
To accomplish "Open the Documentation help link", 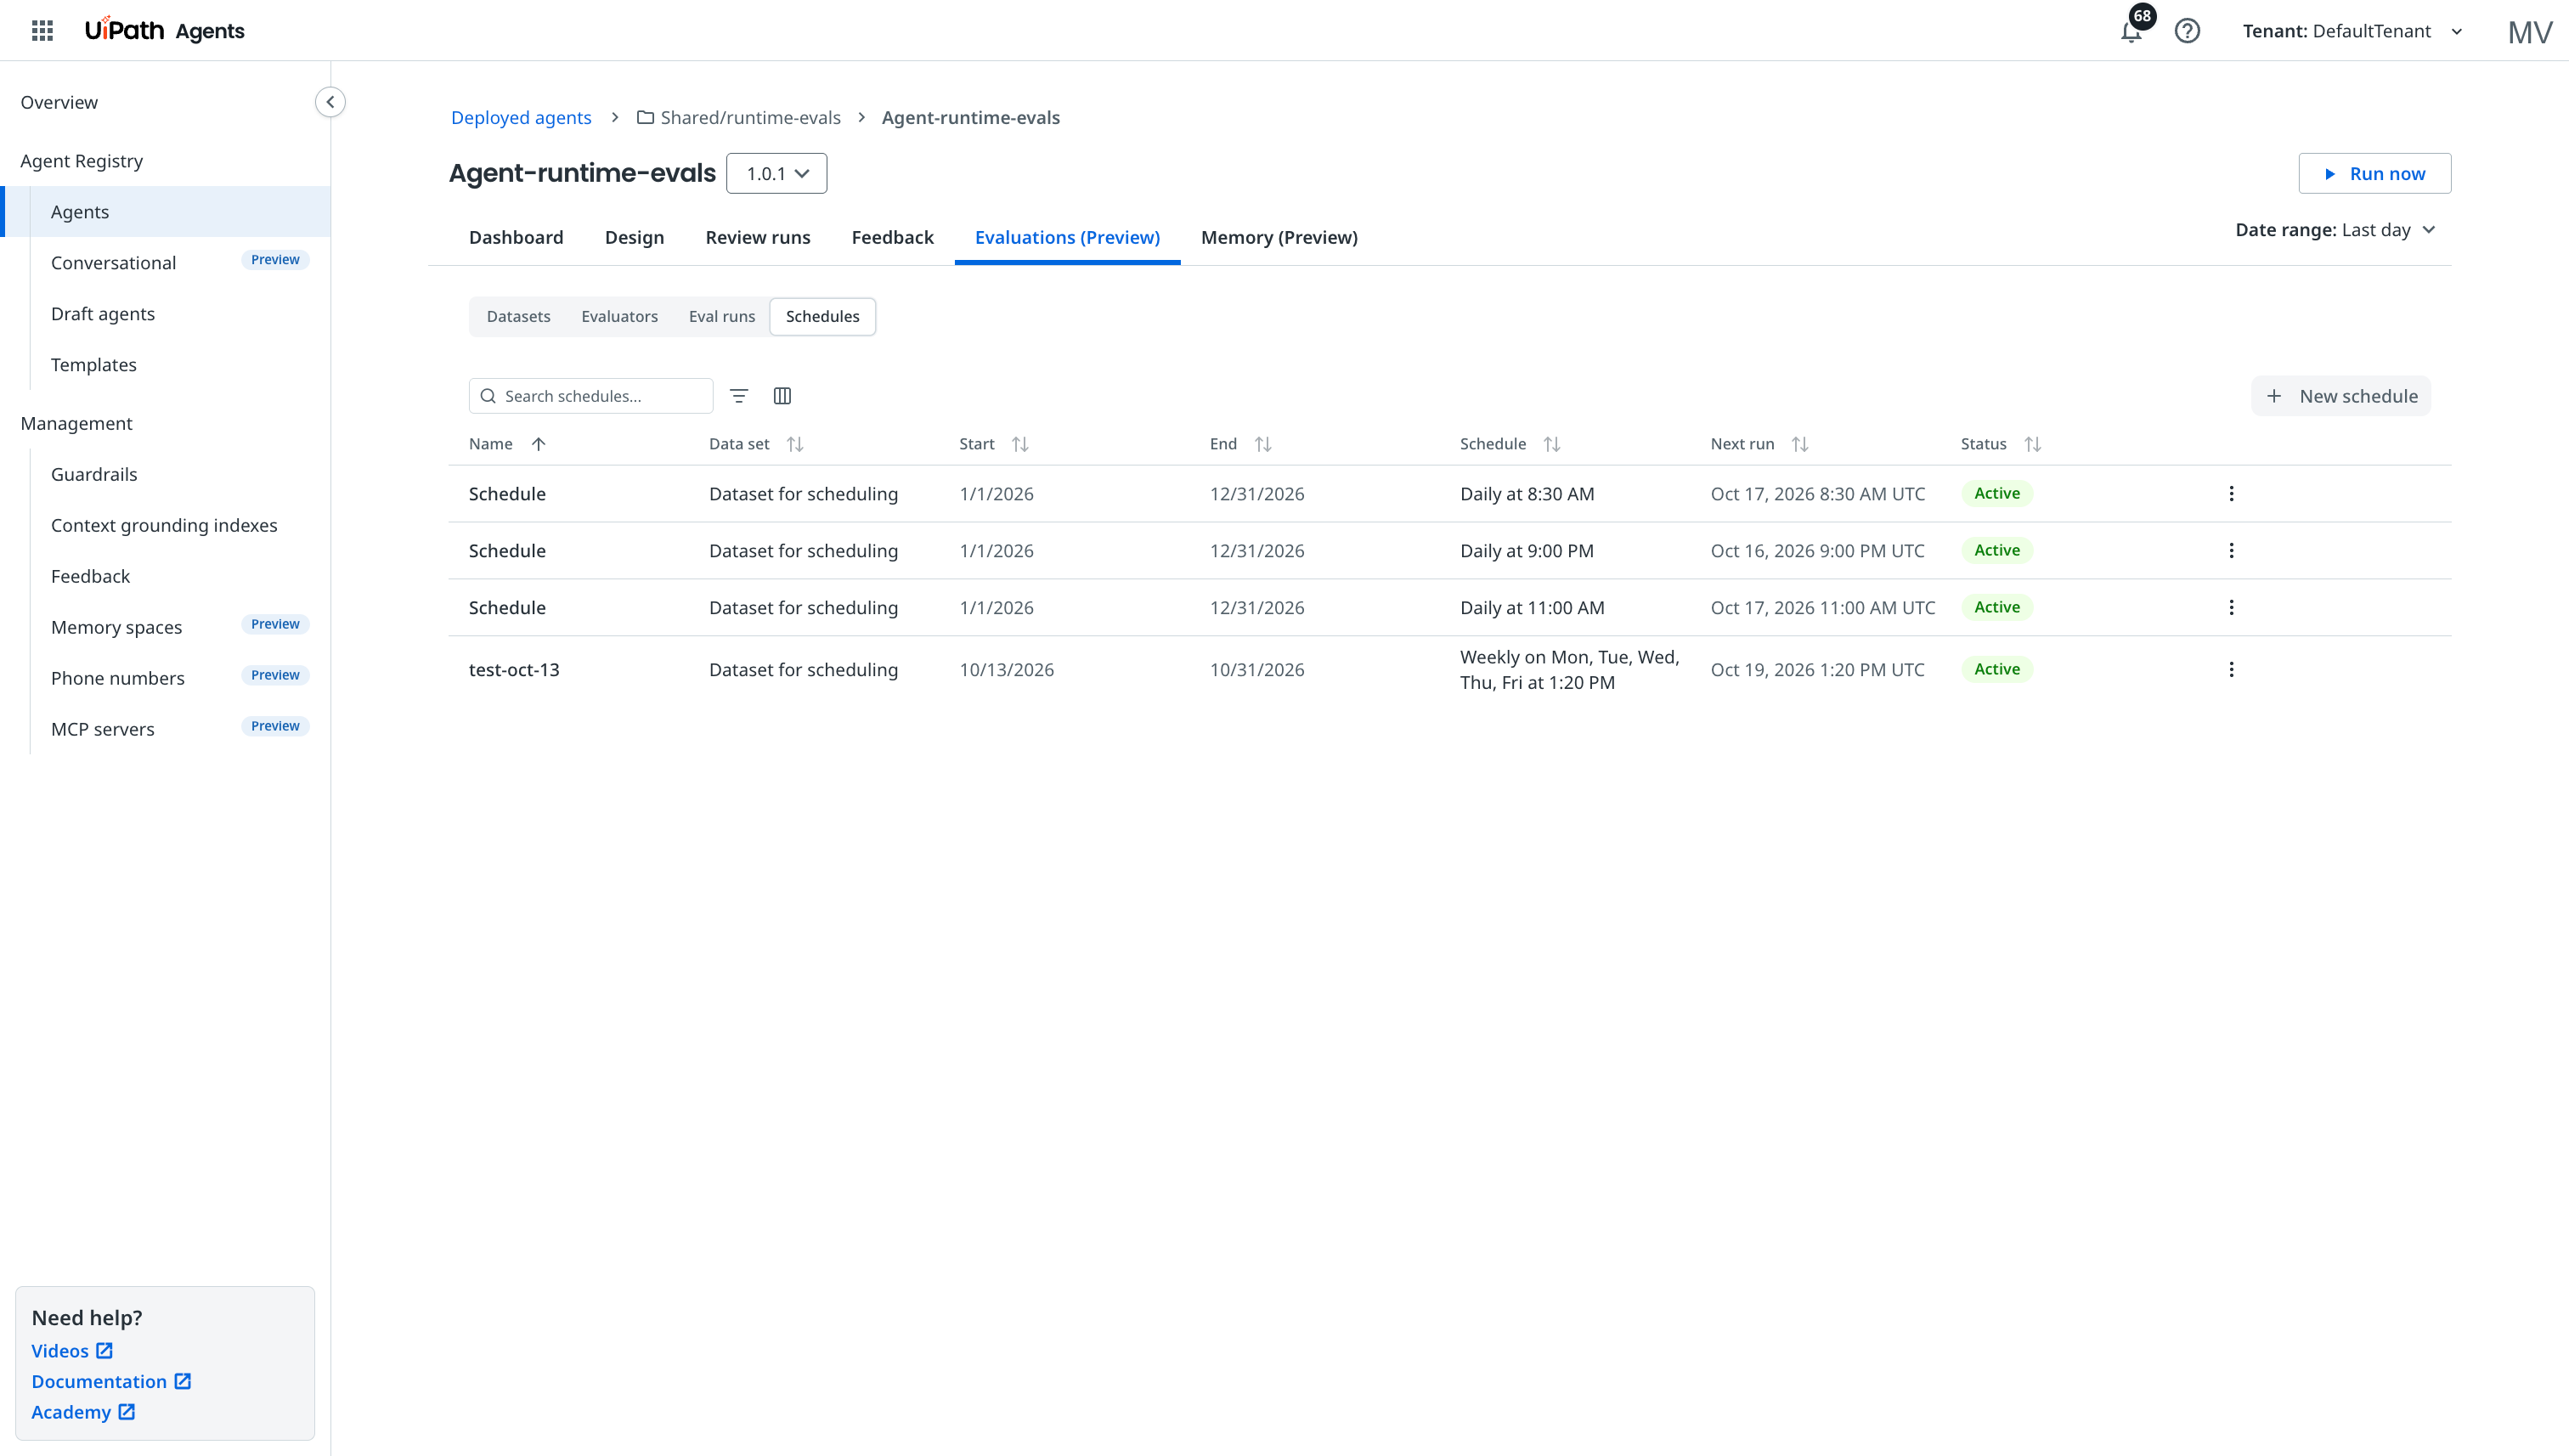I will pos(111,1382).
